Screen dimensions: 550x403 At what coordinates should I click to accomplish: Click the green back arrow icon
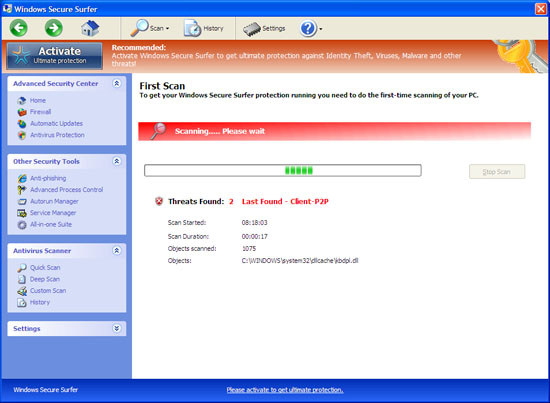pos(19,28)
